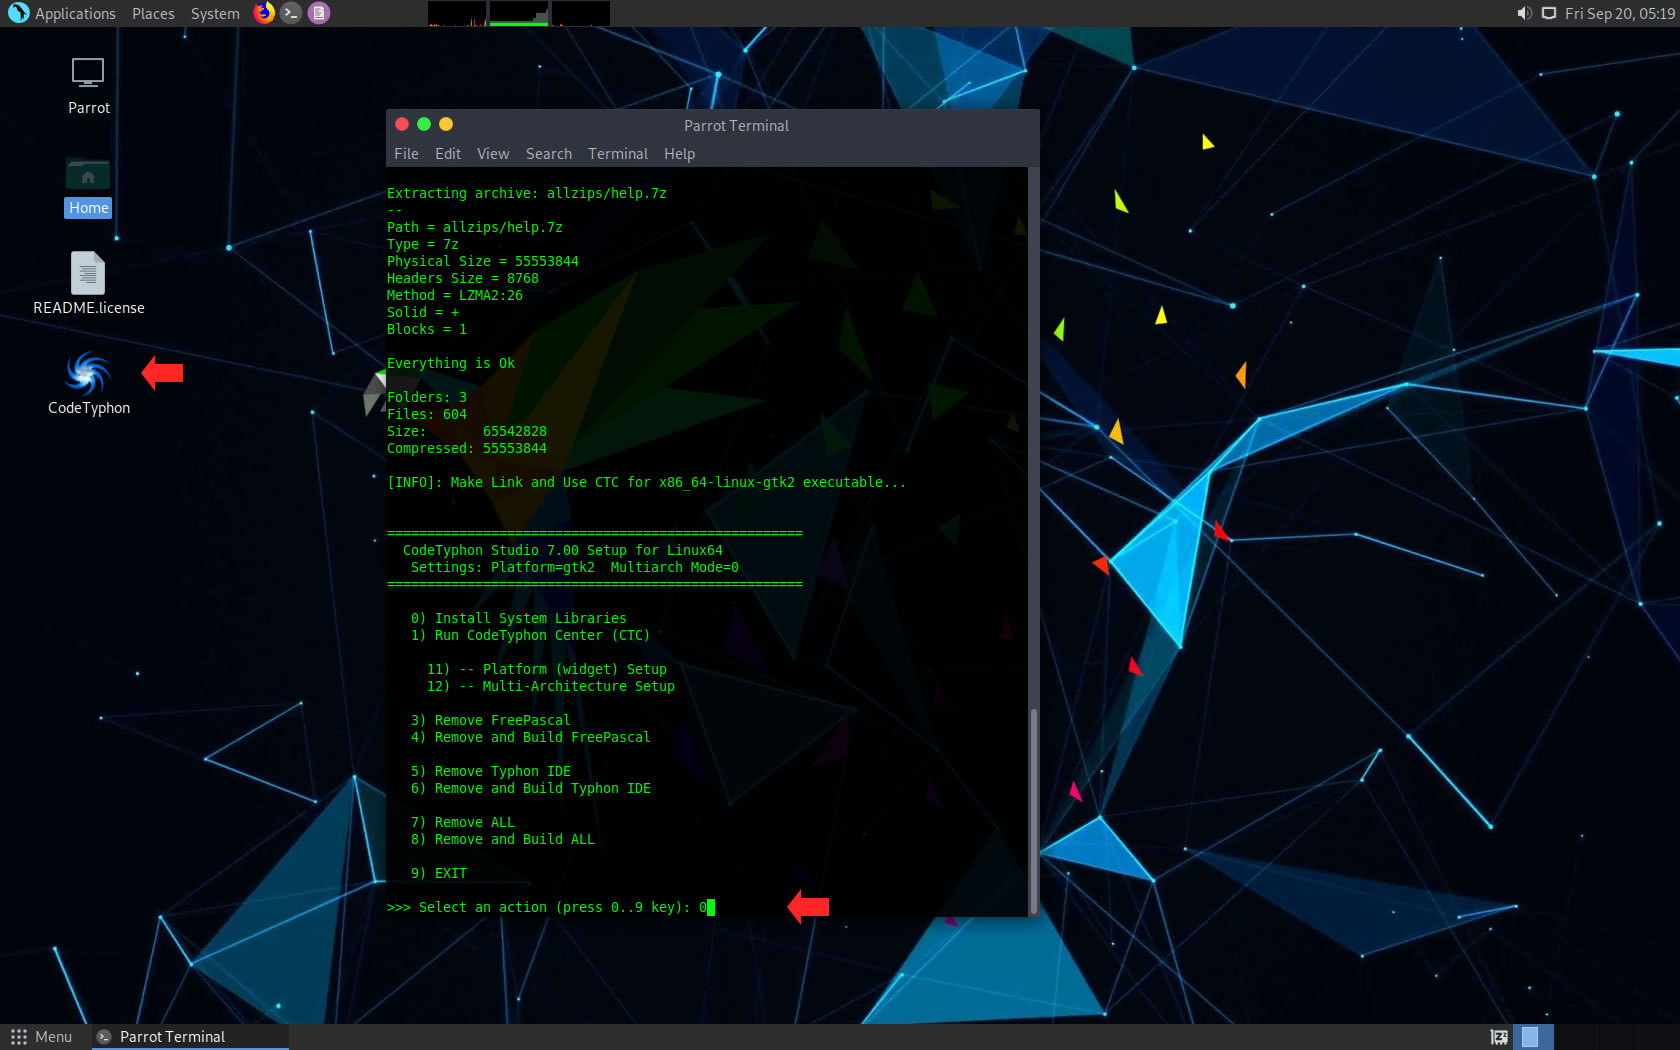Click the purple notes launcher in top panel
This screenshot has height=1050, width=1680.
[x=318, y=13]
